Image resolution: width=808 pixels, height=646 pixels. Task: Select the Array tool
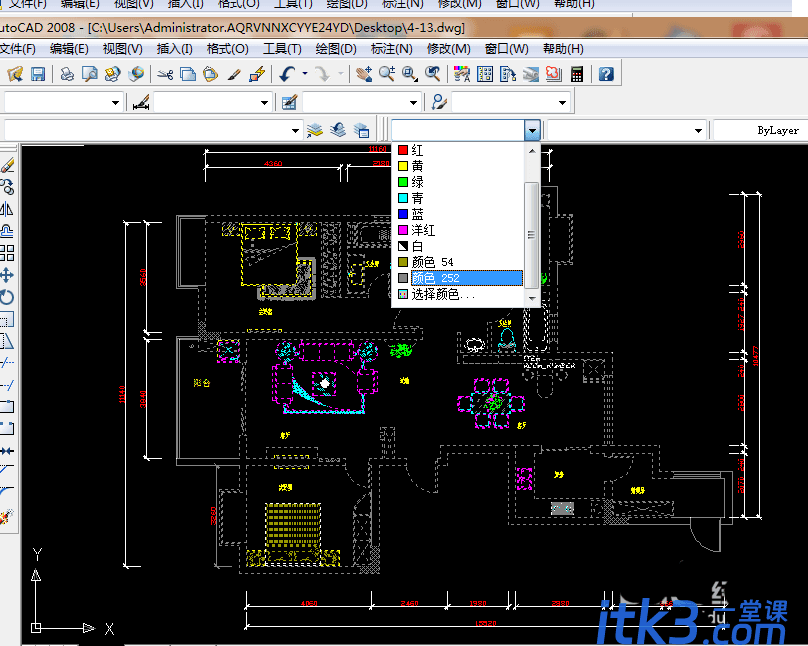point(7,253)
